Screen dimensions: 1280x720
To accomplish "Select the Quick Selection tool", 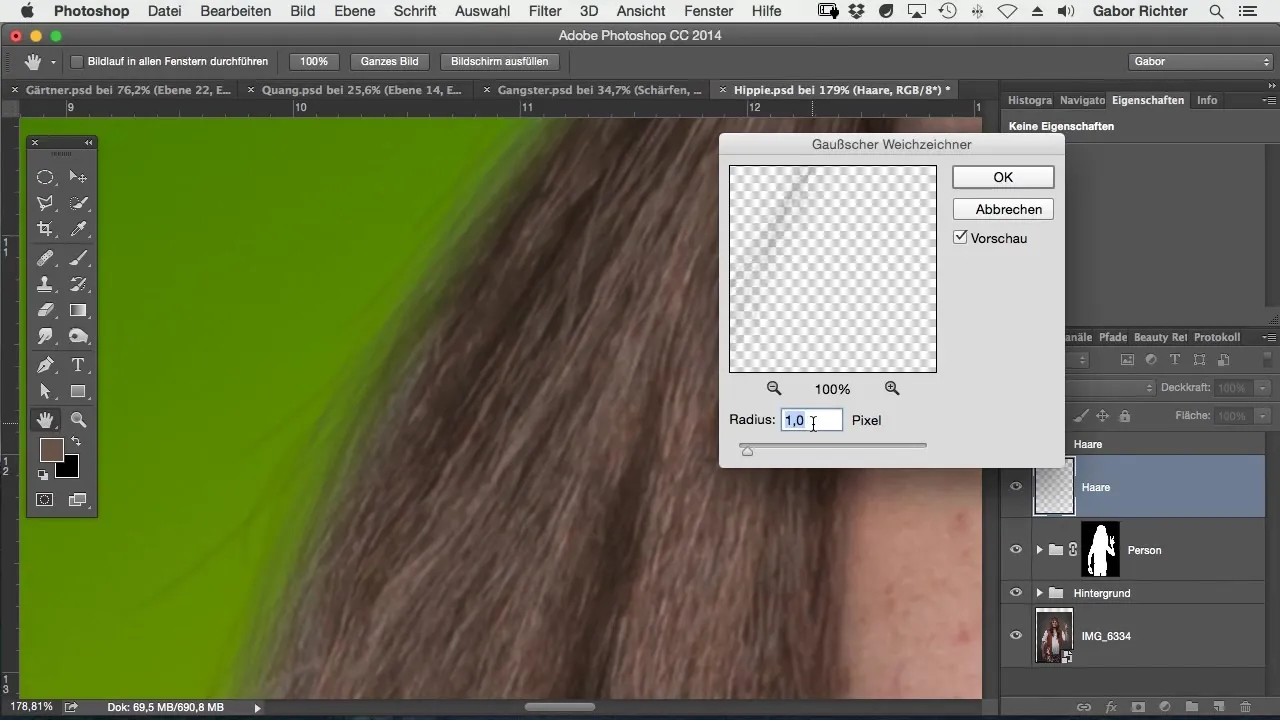I will [78, 203].
